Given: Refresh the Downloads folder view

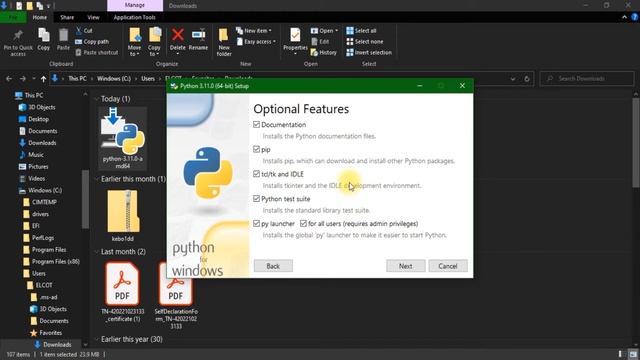Looking at the screenshot, I should click(x=527, y=79).
